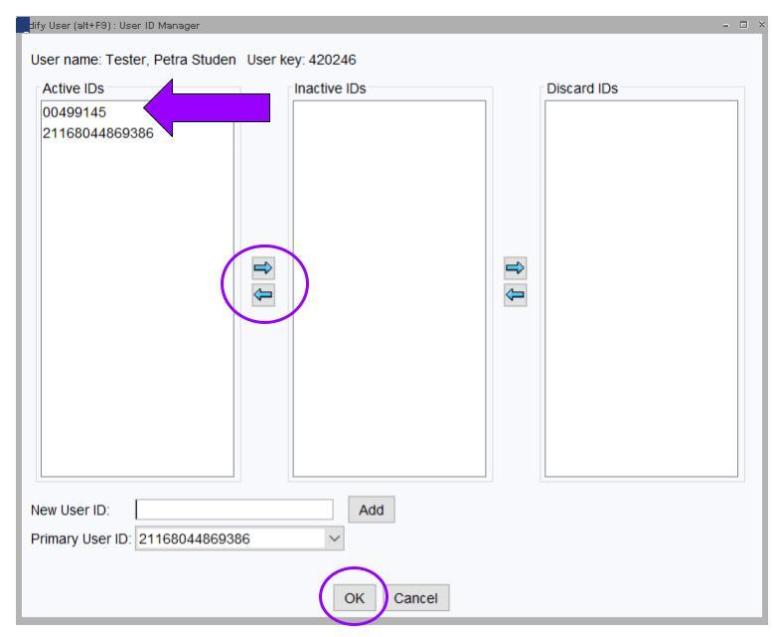Move selected ID from Active to Inactive
This screenshot has width=775, height=637.
264,268
